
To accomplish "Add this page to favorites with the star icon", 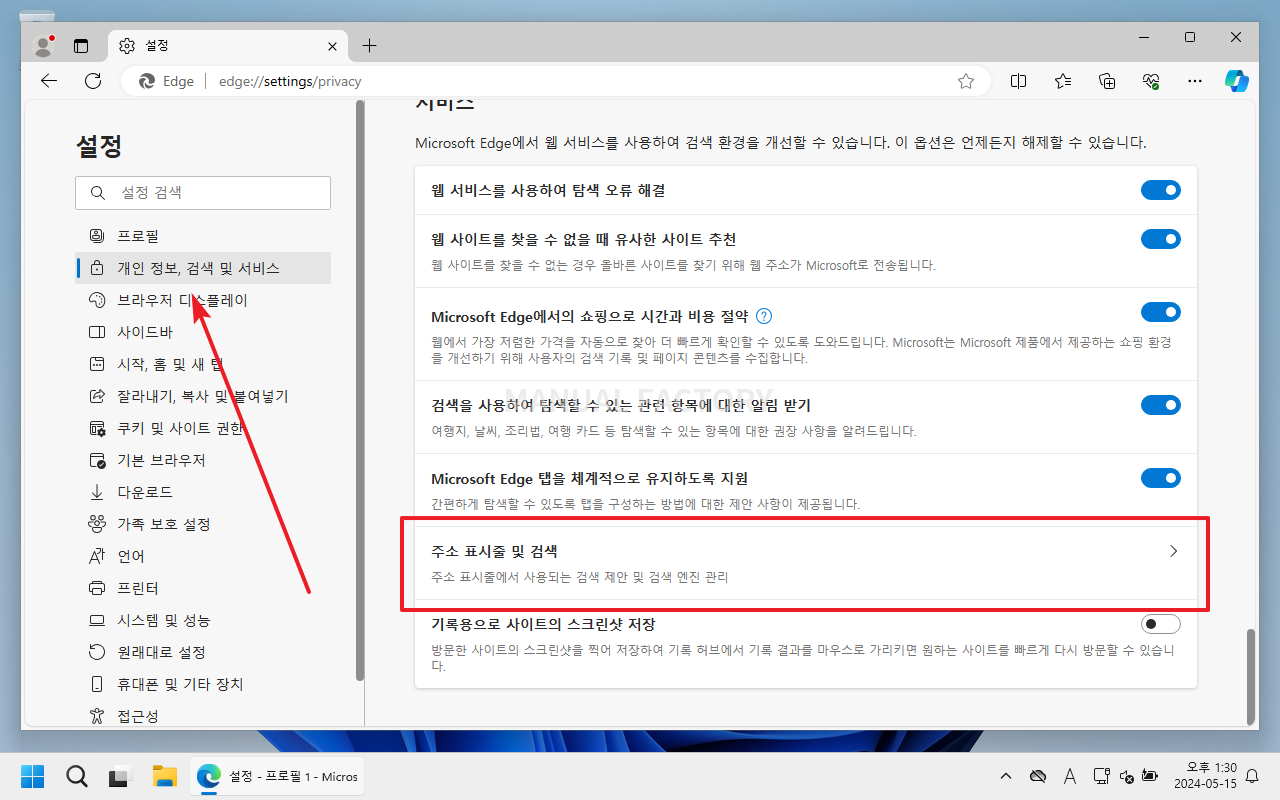I will point(966,81).
